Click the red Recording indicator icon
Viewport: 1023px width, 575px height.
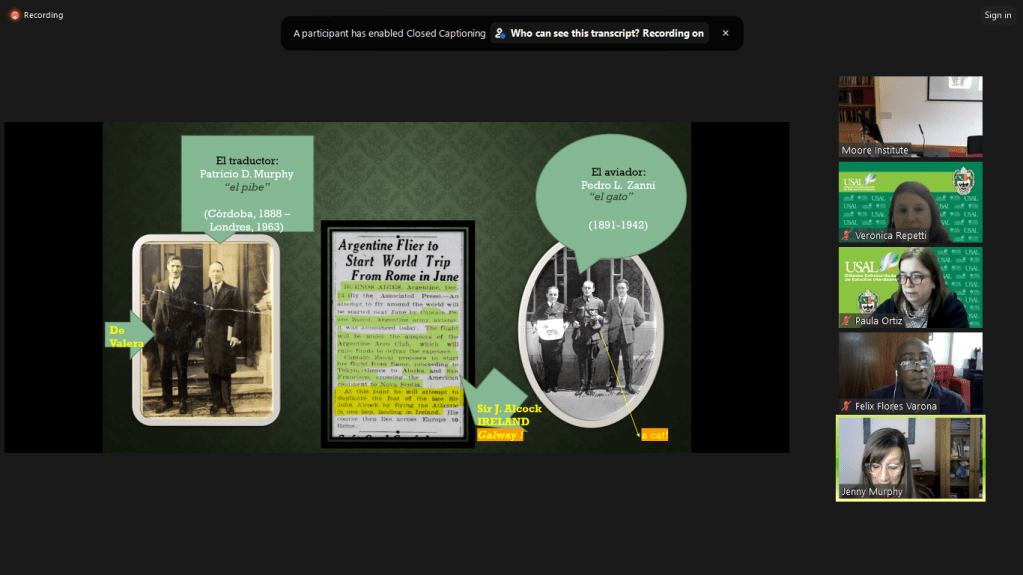[14, 15]
